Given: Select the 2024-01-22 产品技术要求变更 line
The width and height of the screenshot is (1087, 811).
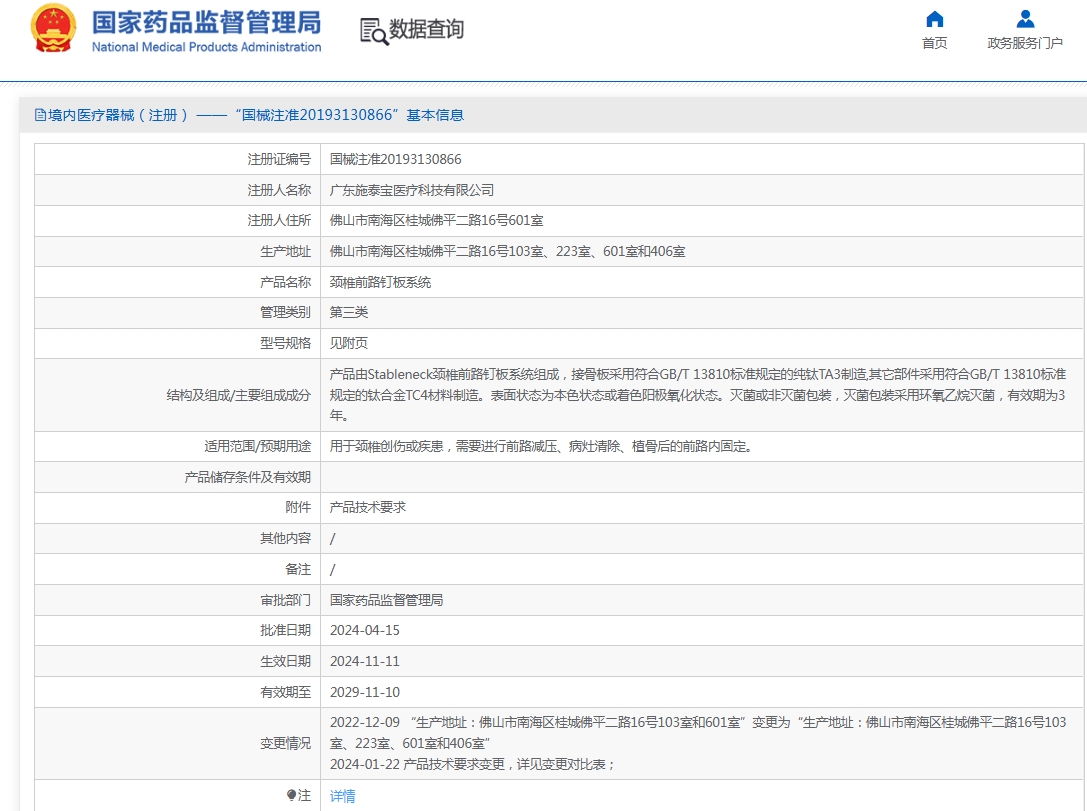Looking at the screenshot, I should (x=472, y=764).
